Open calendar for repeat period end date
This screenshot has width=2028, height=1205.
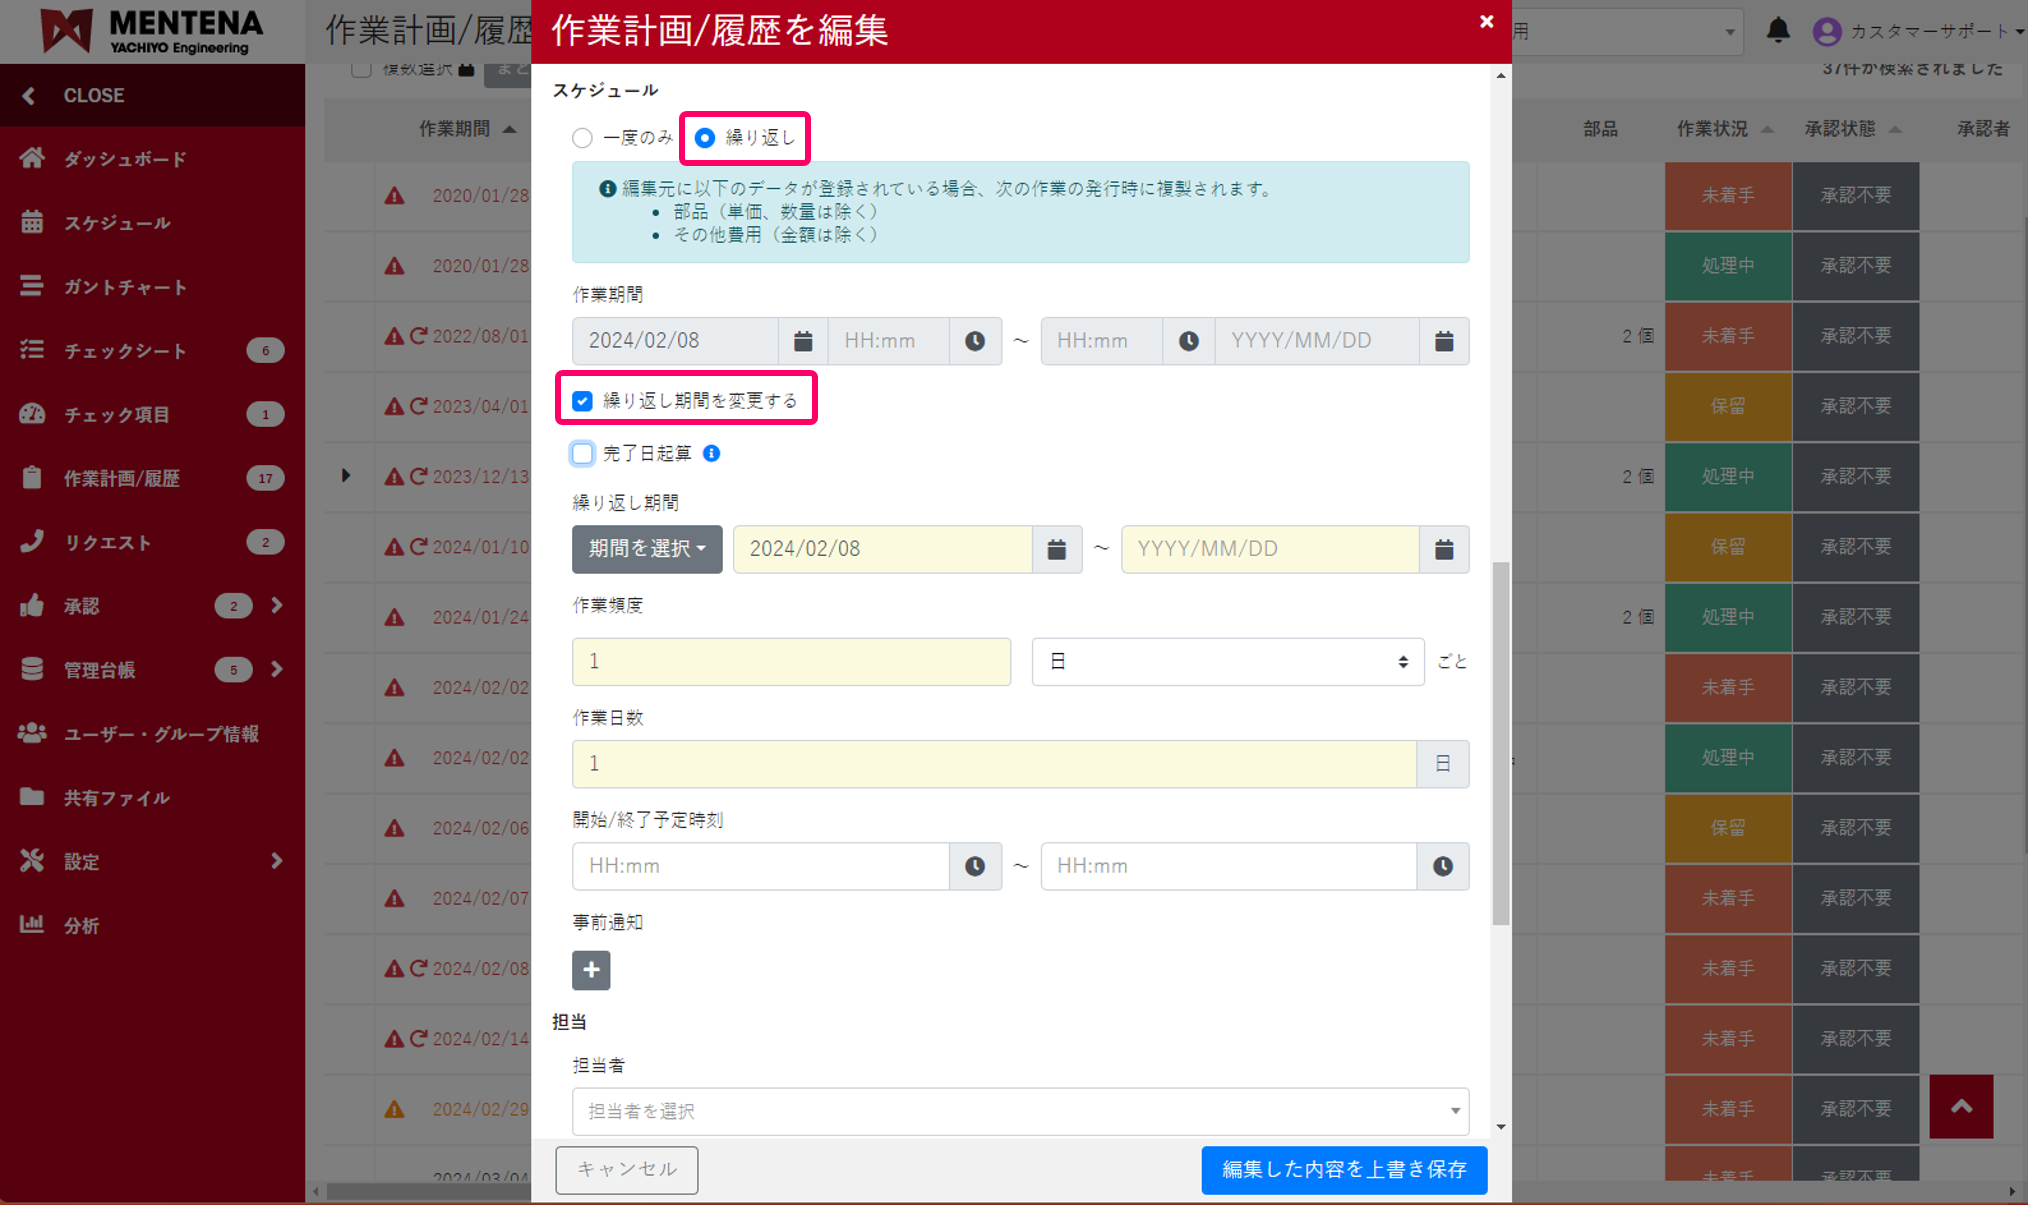click(1443, 549)
